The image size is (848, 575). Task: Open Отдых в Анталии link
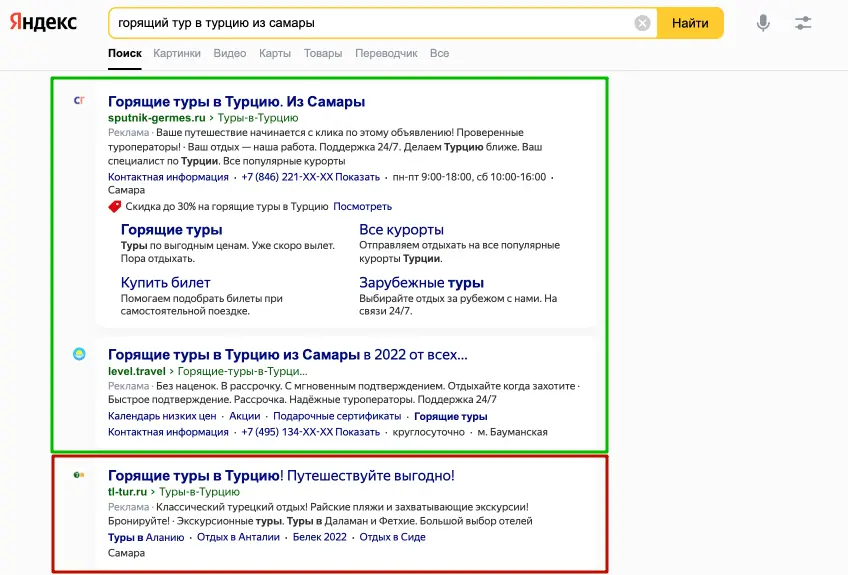click(238, 537)
